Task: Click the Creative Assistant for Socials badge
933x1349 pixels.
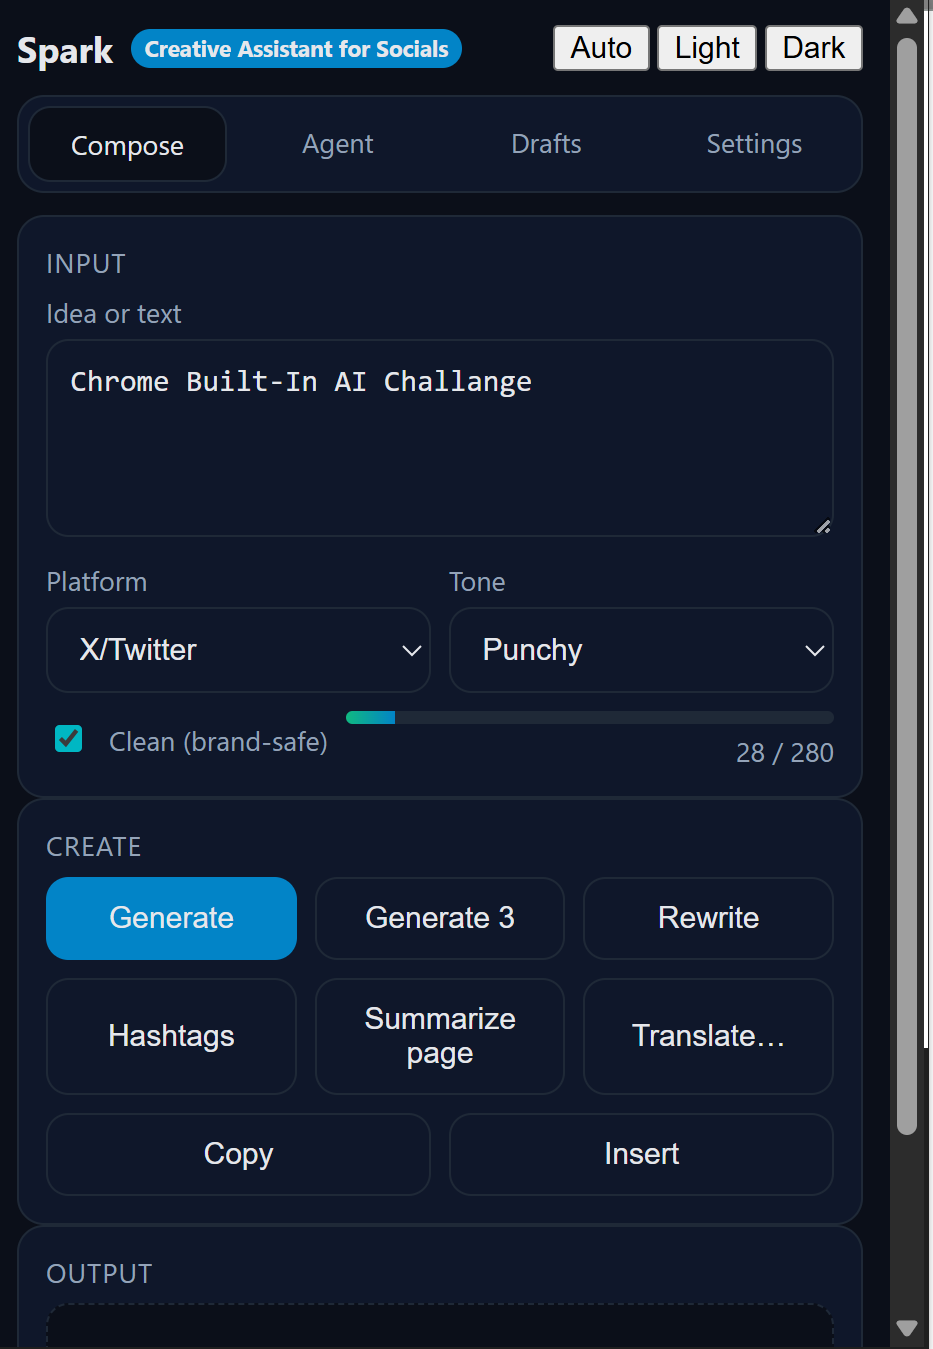Action: (296, 49)
